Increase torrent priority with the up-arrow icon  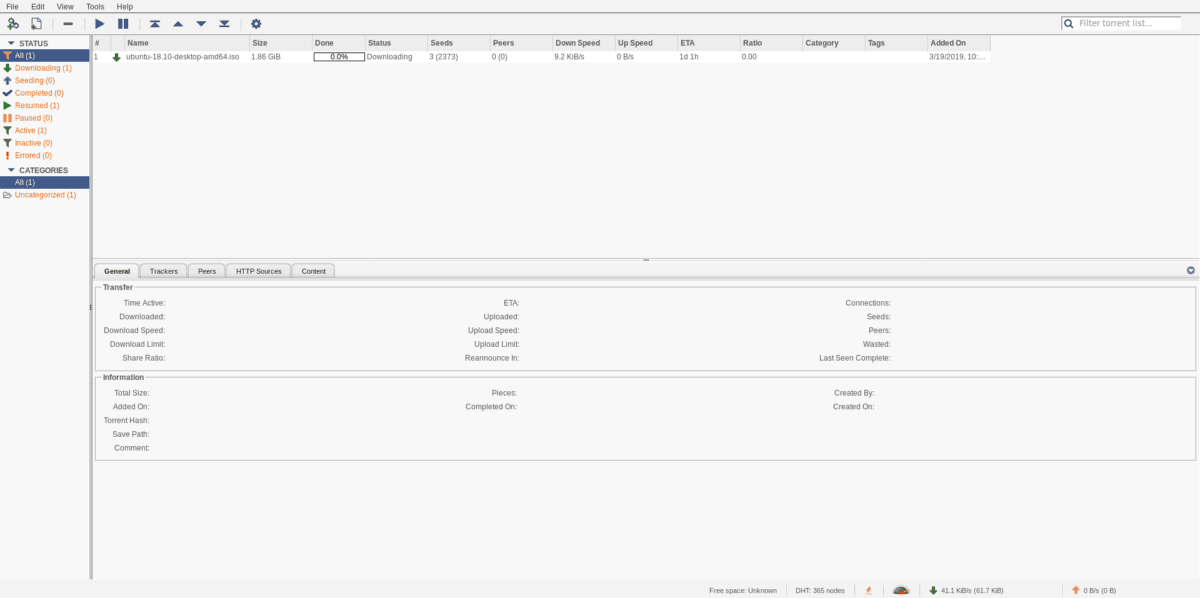tap(178, 23)
